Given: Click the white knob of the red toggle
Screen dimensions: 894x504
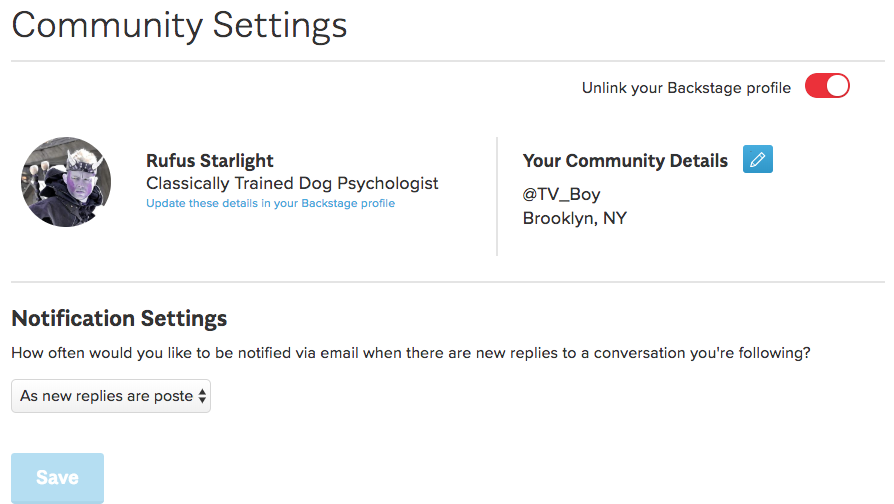Looking at the screenshot, I should tap(838, 87).
